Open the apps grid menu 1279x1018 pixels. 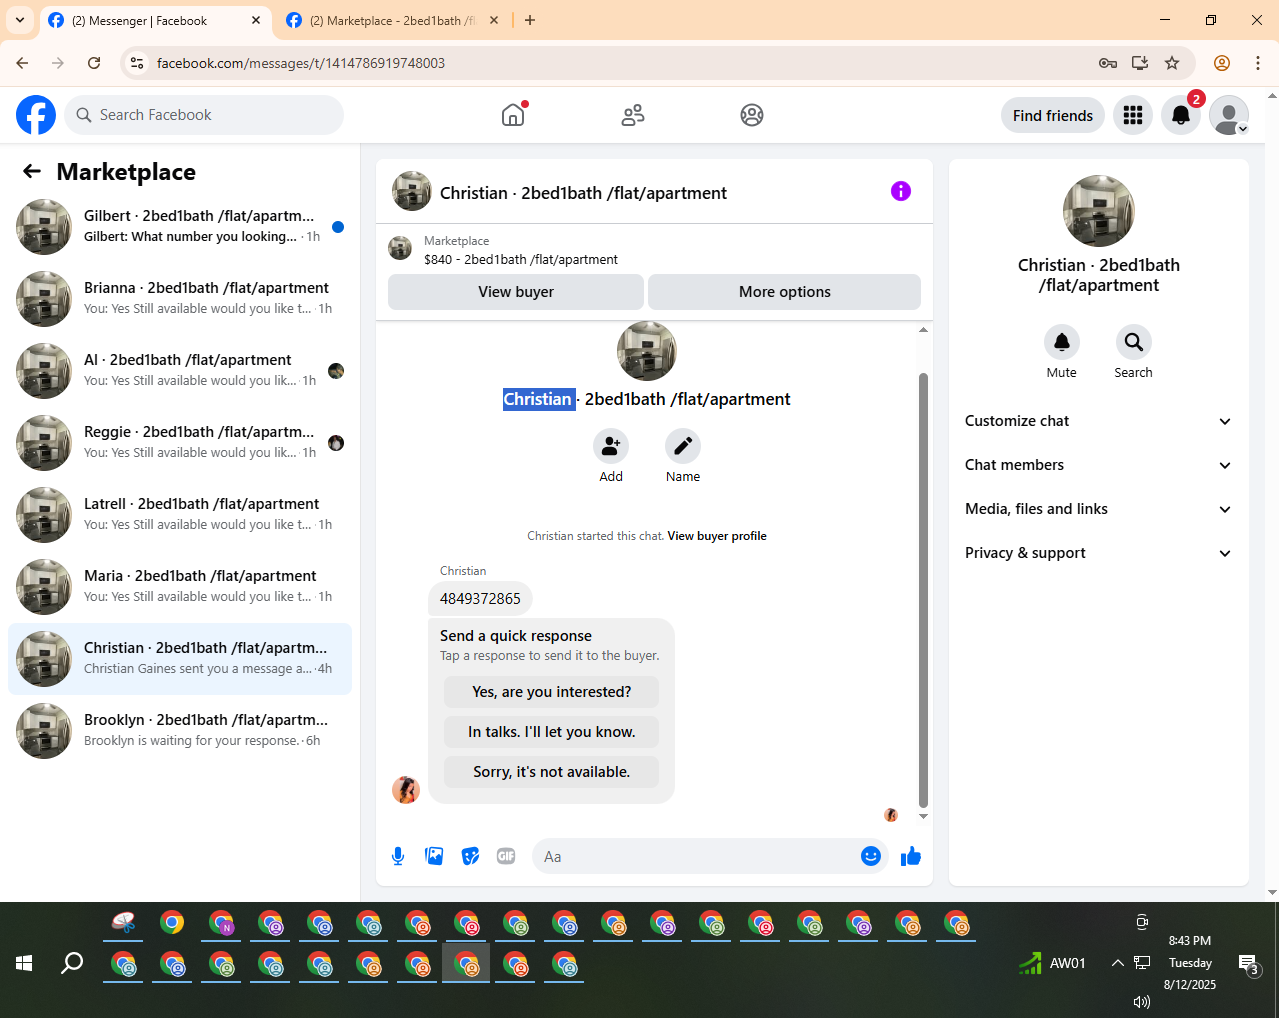click(x=1133, y=115)
